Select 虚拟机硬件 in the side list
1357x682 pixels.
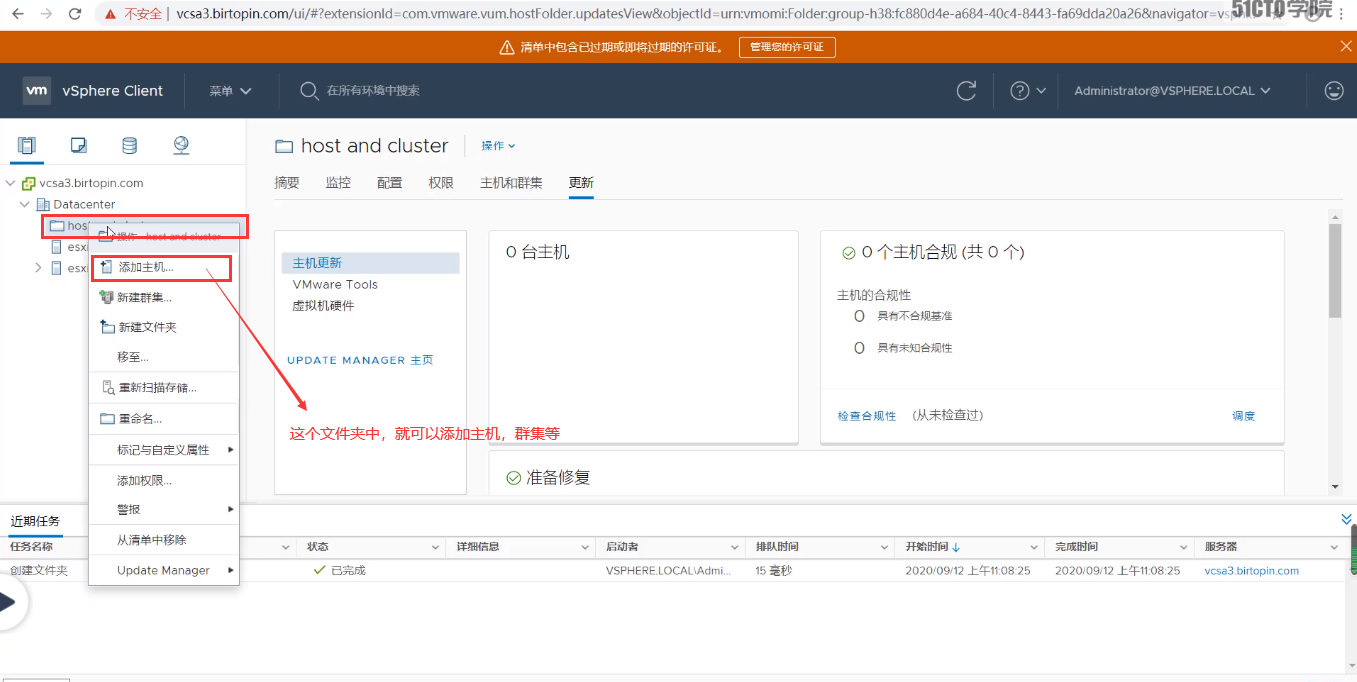[323, 306]
